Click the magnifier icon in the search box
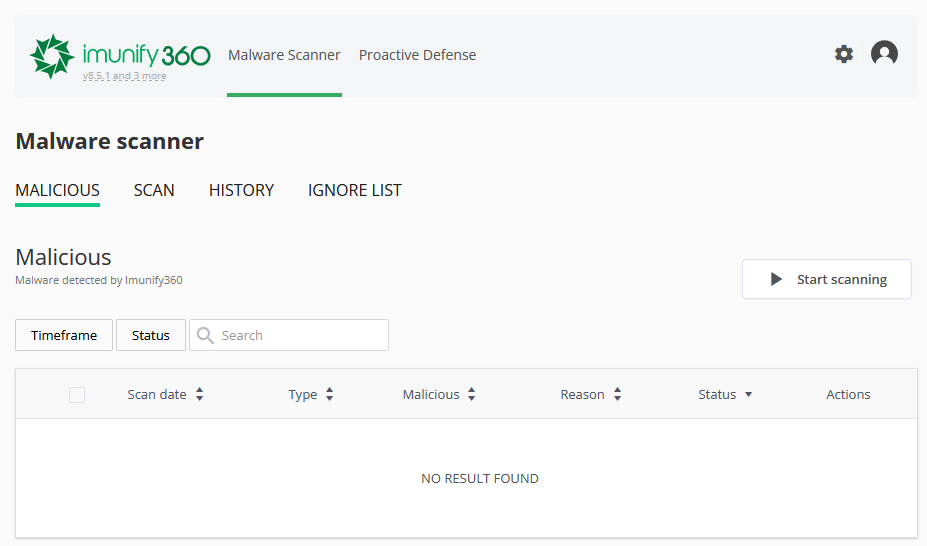This screenshot has width=927, height=546. coord(205,335)
